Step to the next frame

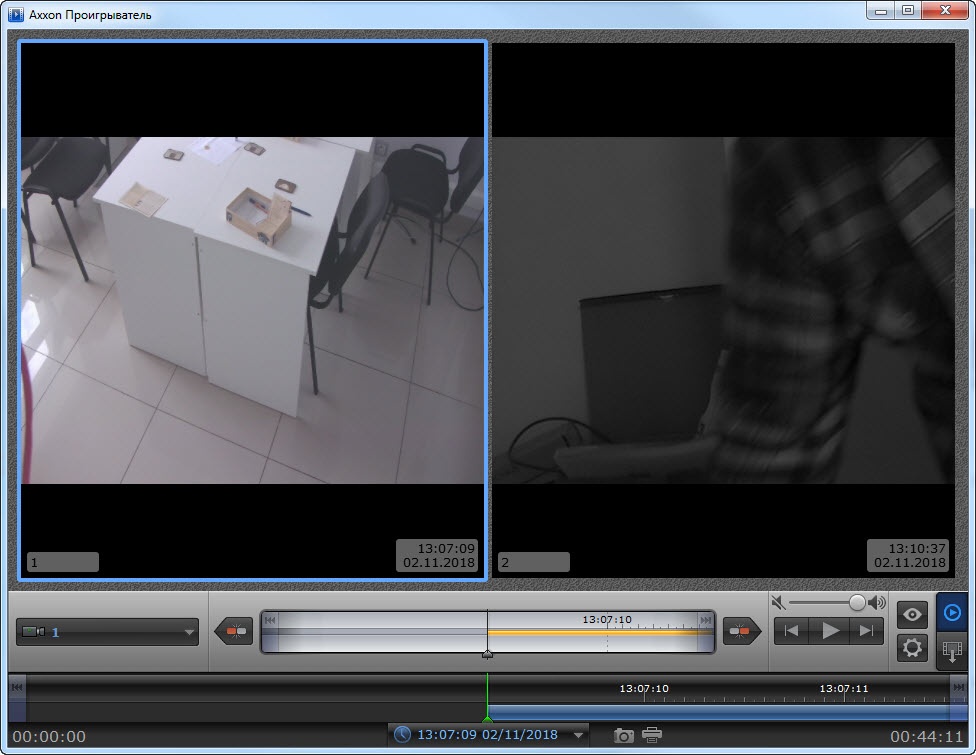[x=866, y=631]
